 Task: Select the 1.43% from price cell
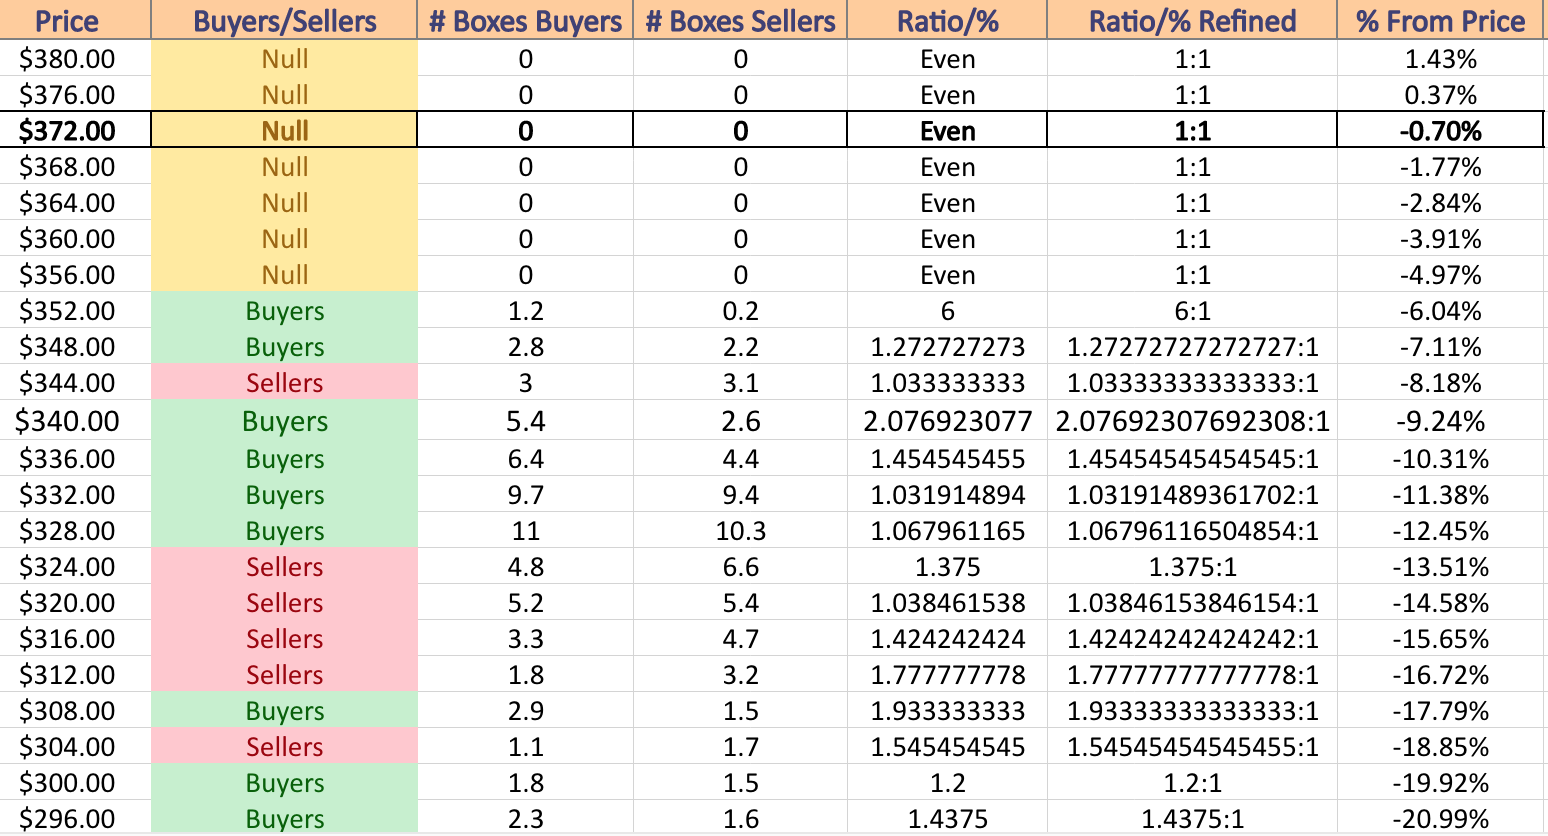click(x=1441, y=59)
